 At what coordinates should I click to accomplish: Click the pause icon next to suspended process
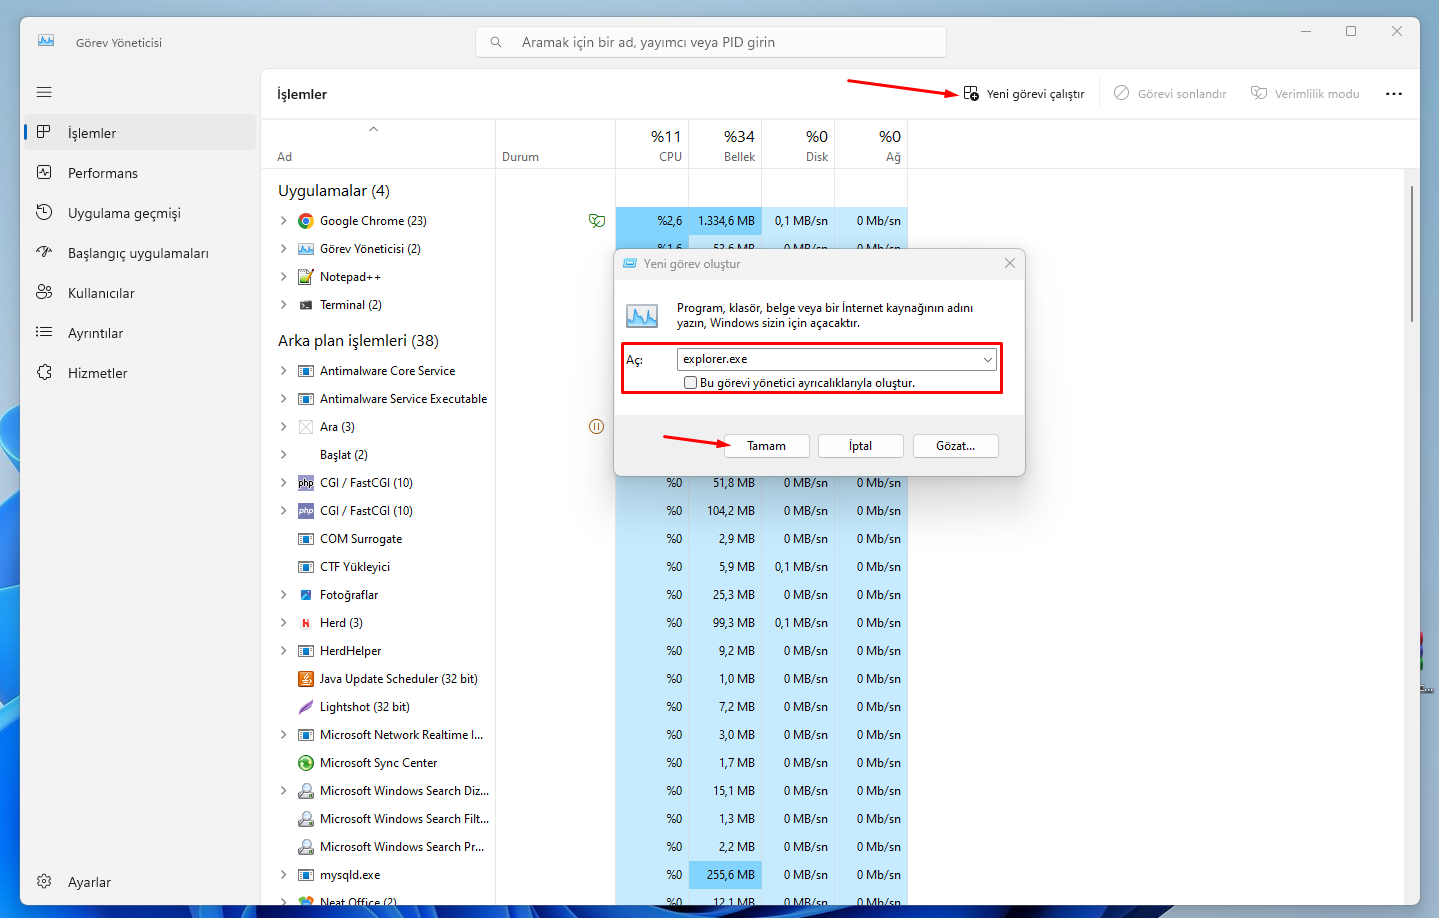click(597, 426)
